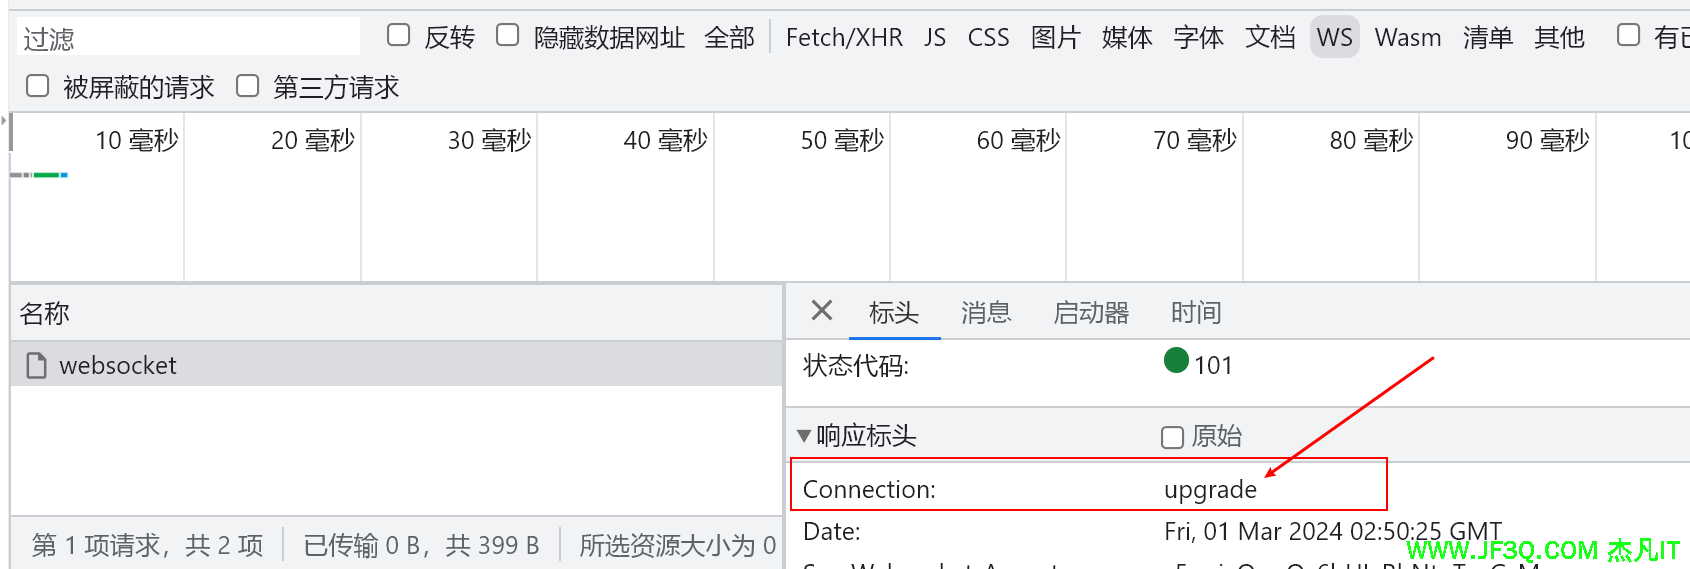Select the WS filter type
The height and width of the screenshot is (569, 1690).
click(x=1334, y=38)
